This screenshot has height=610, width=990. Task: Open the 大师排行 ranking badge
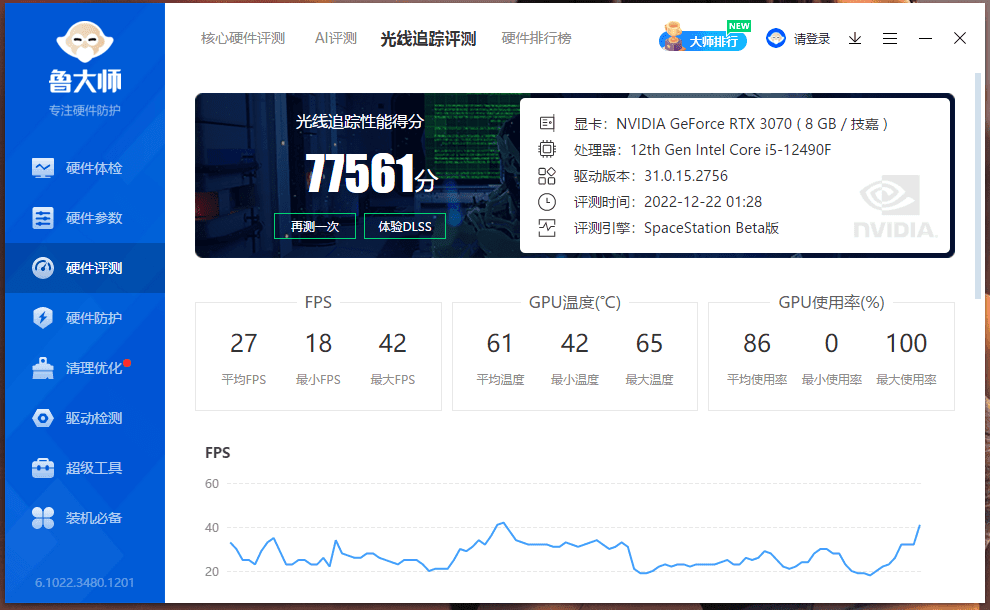[705, 37]
